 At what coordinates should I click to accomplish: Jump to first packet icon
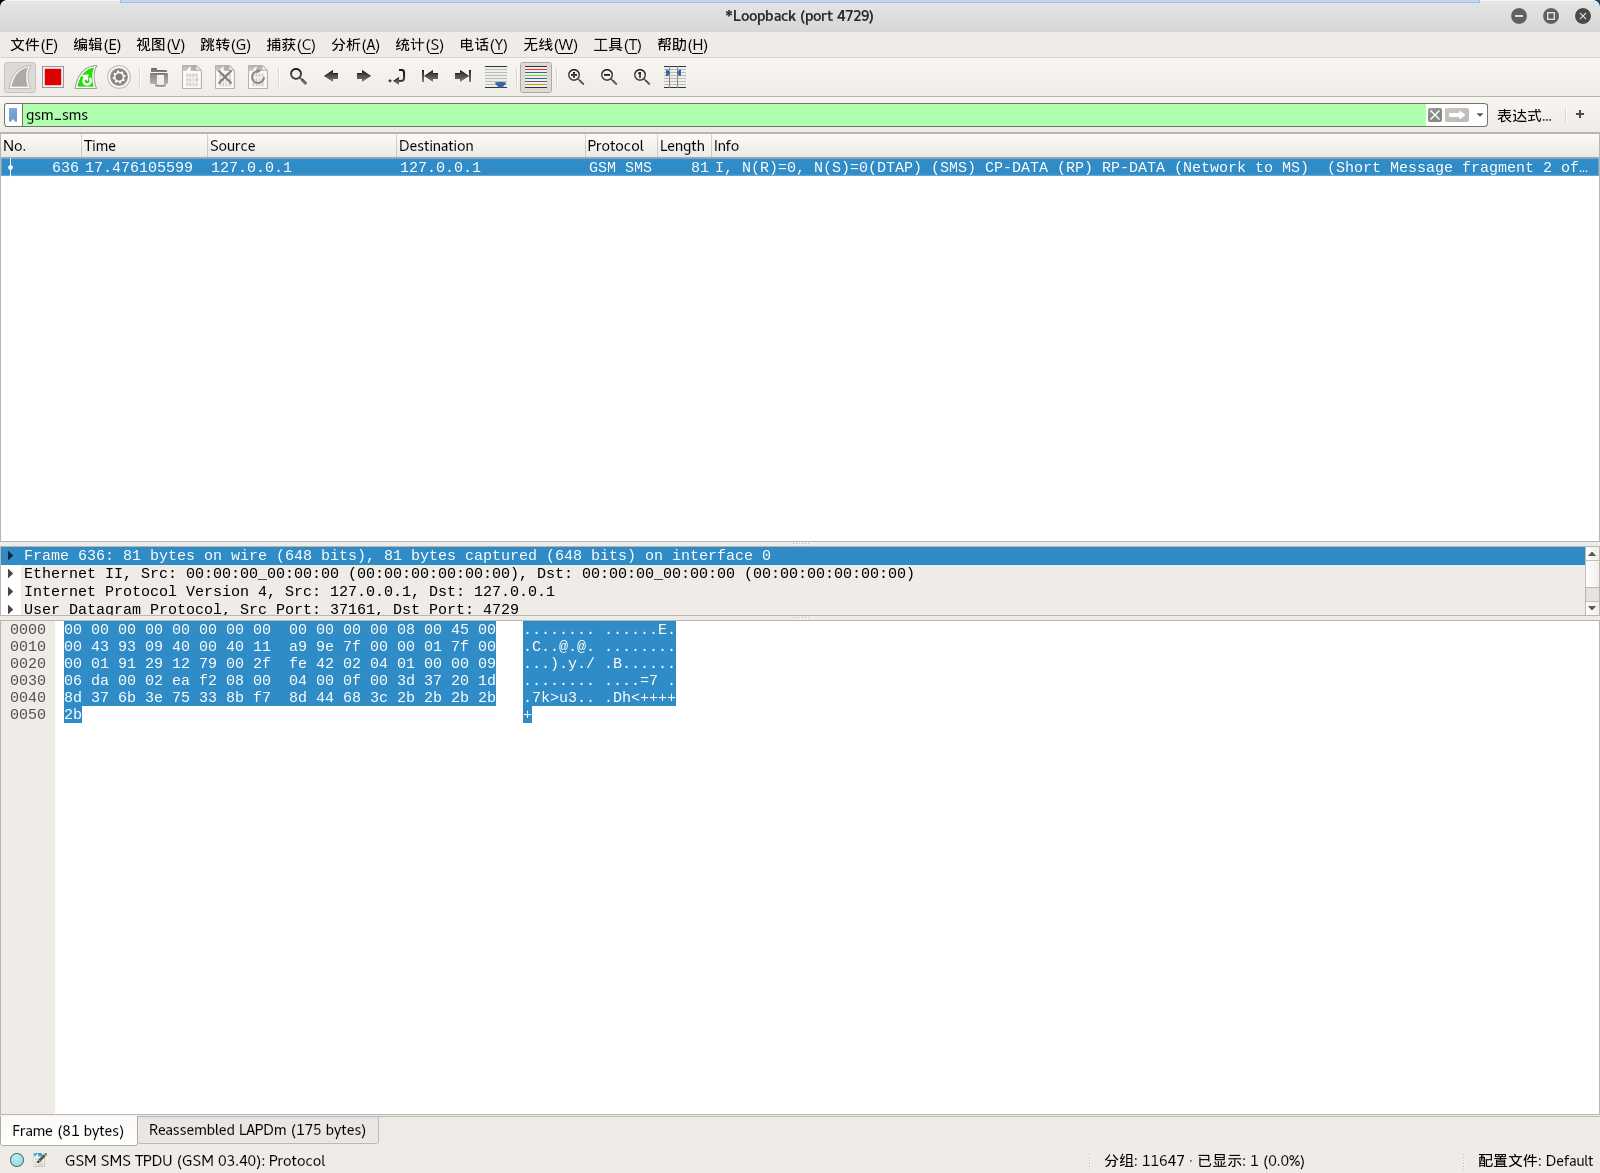430,77
